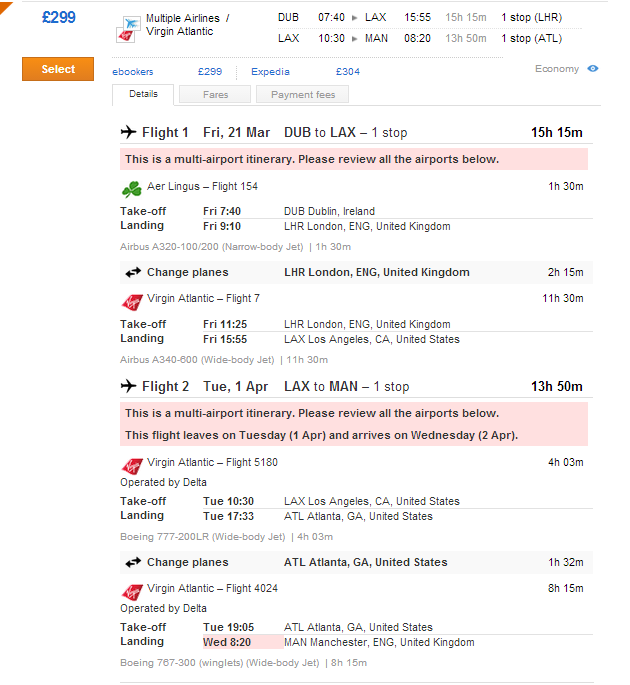Click the orange Select button
Viewport: 630px width, 685px height.
coord(58,69)
